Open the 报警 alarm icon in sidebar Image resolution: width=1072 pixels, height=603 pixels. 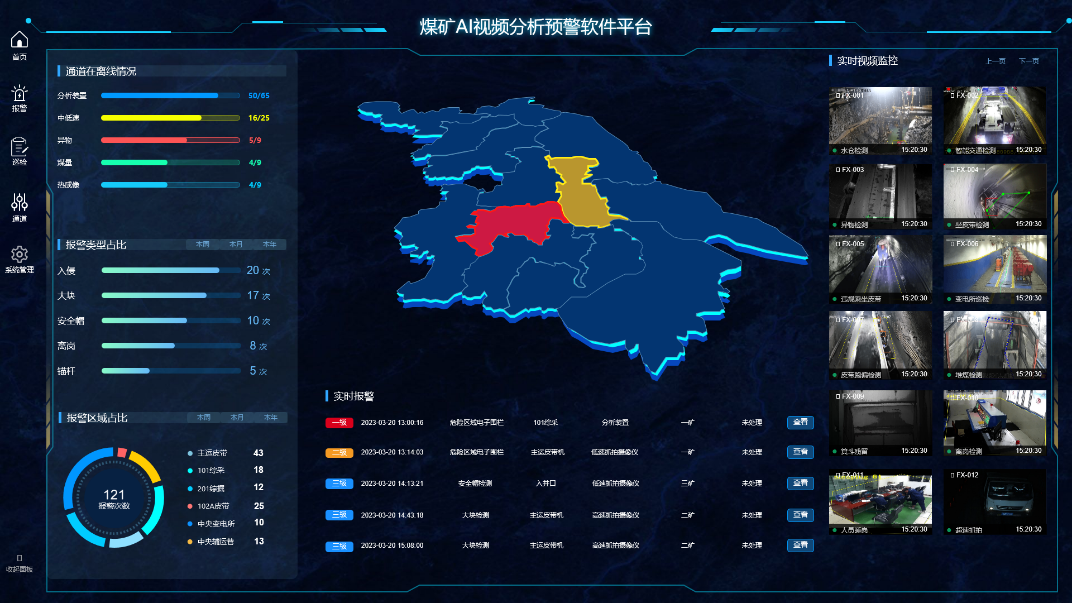pos(17,93)
